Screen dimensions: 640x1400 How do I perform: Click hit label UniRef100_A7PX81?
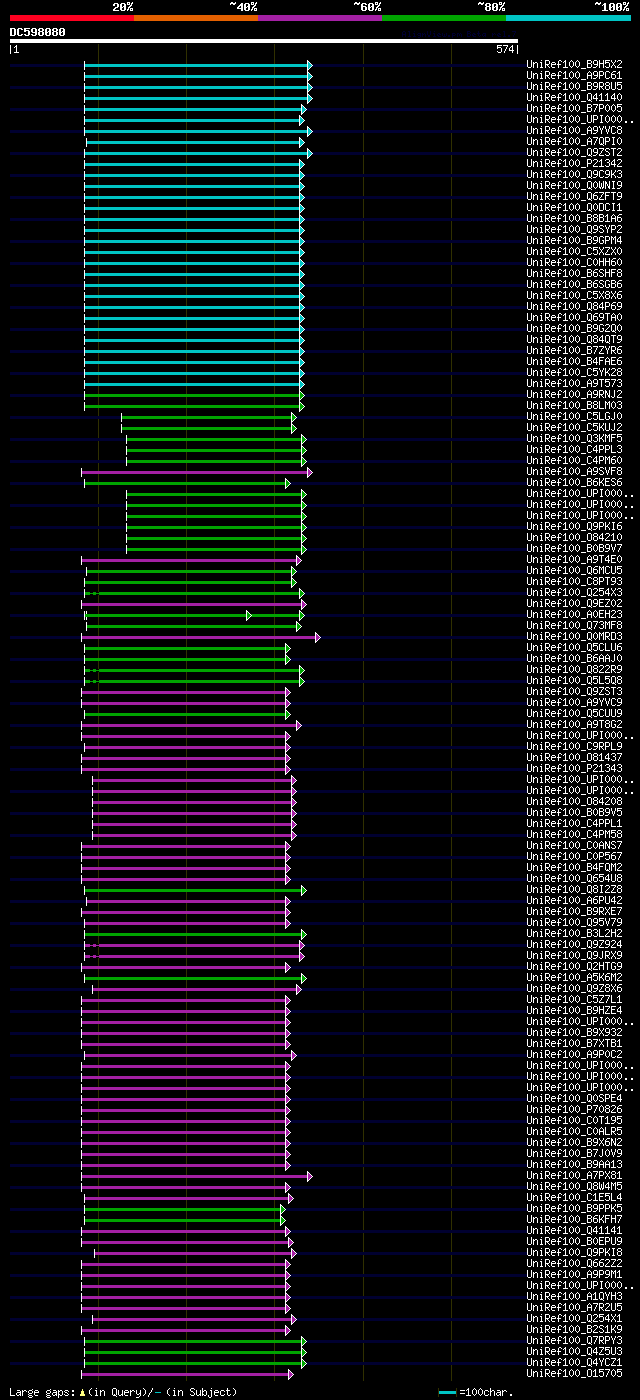tap(574, 1176)
